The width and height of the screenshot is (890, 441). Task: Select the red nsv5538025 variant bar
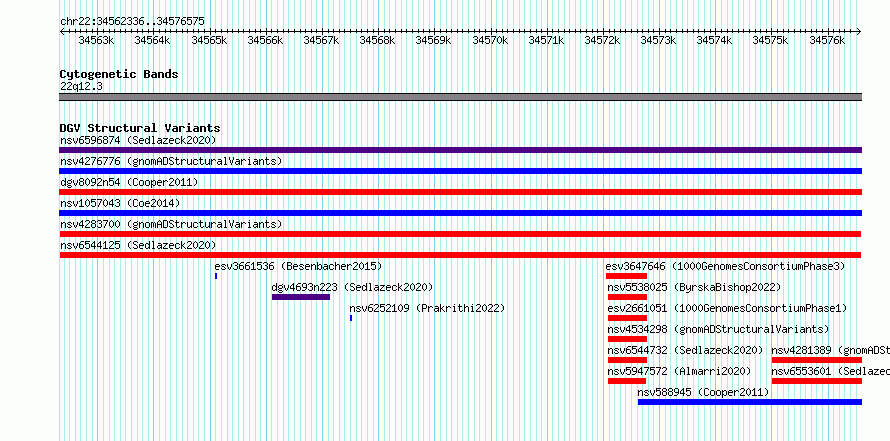coord(627,297)
